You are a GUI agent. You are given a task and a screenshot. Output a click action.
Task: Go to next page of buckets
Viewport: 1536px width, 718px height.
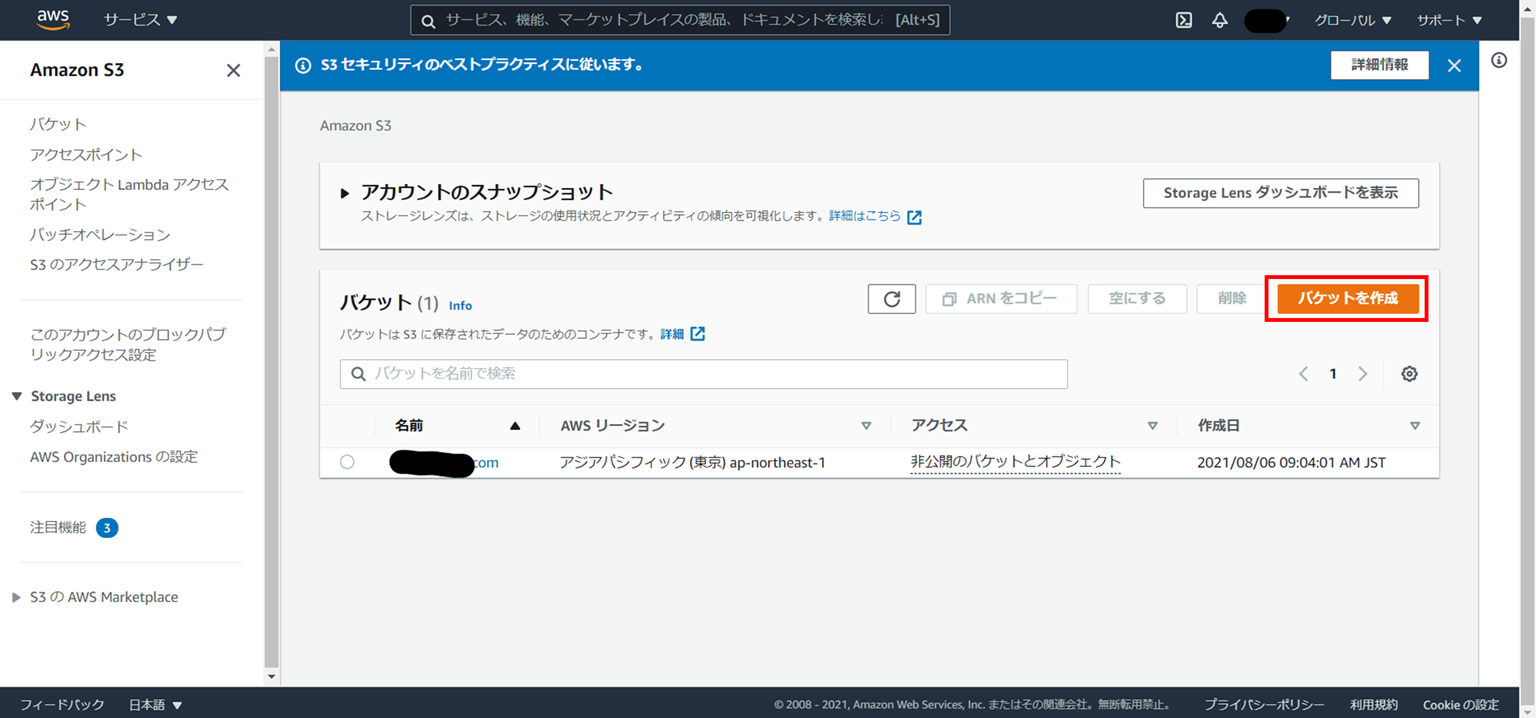tap(1362, 374)
